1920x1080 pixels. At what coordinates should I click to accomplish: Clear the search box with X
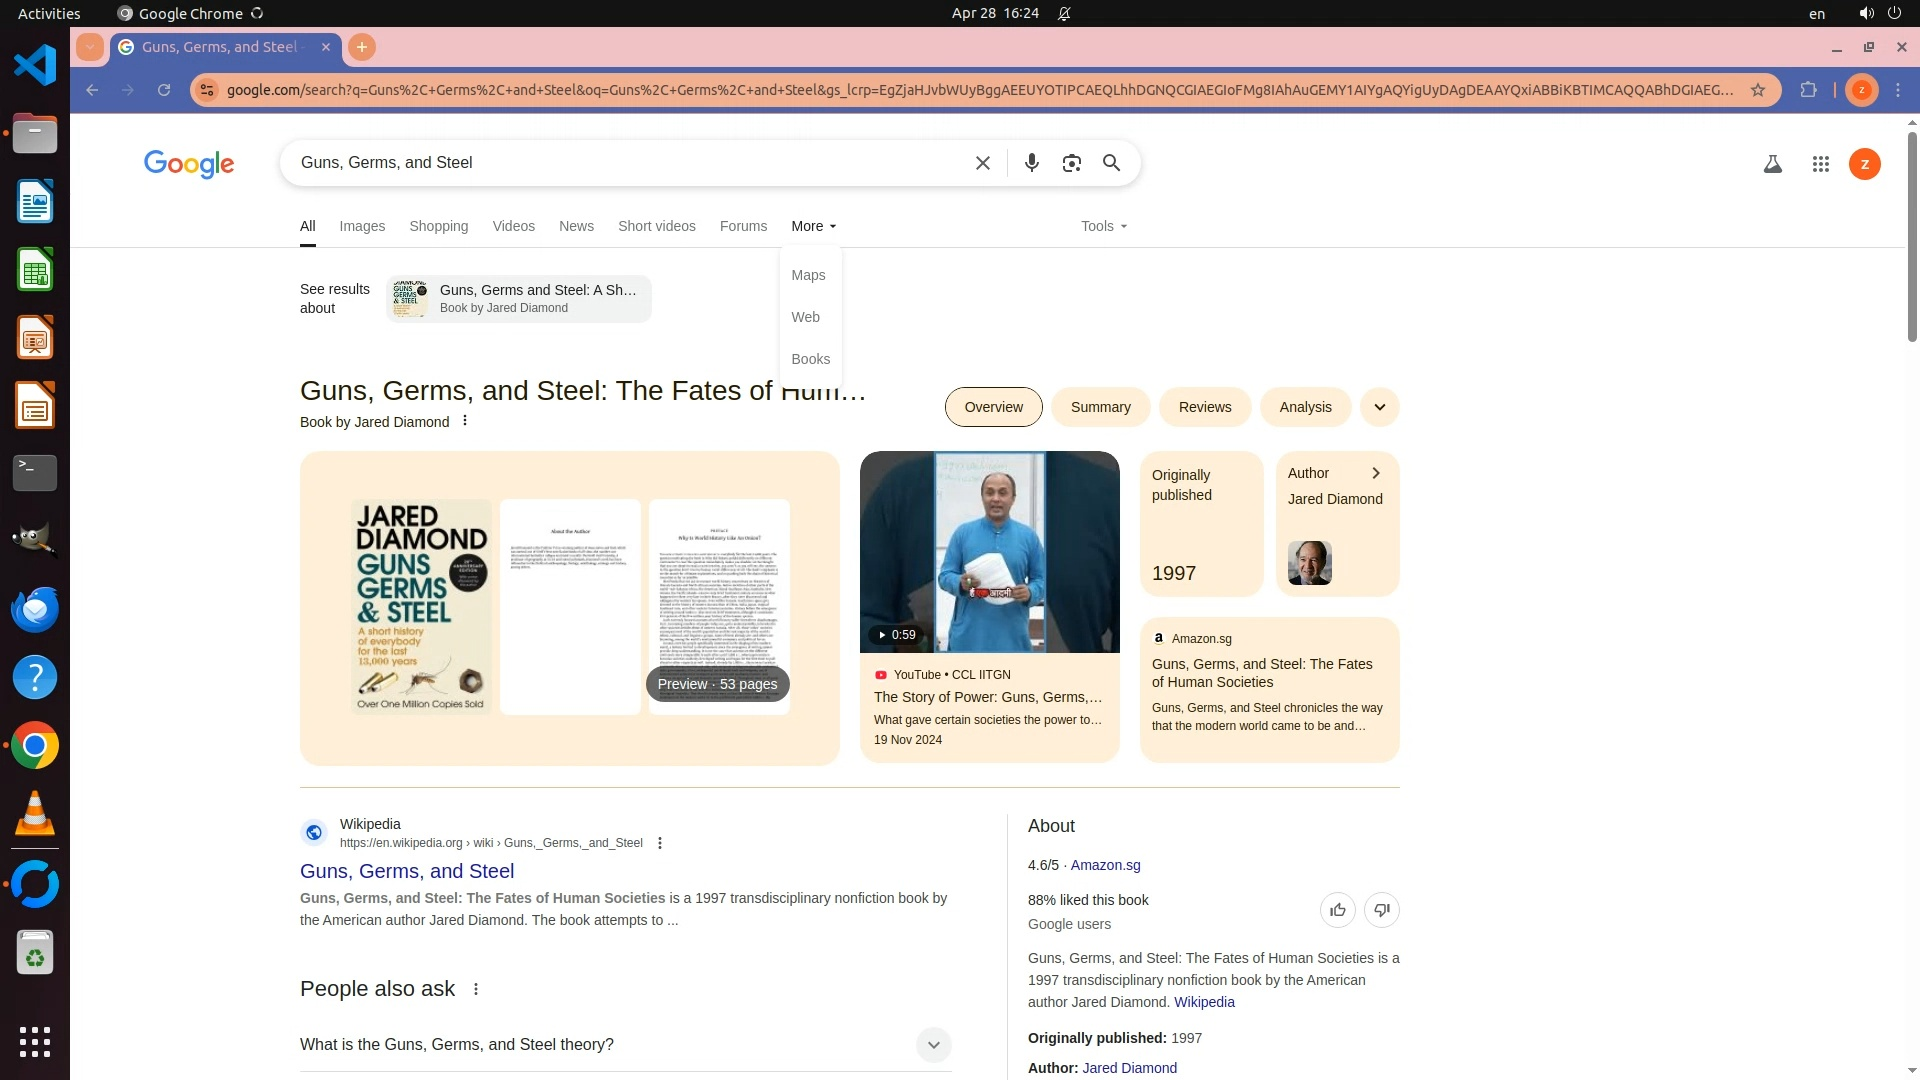982,163
